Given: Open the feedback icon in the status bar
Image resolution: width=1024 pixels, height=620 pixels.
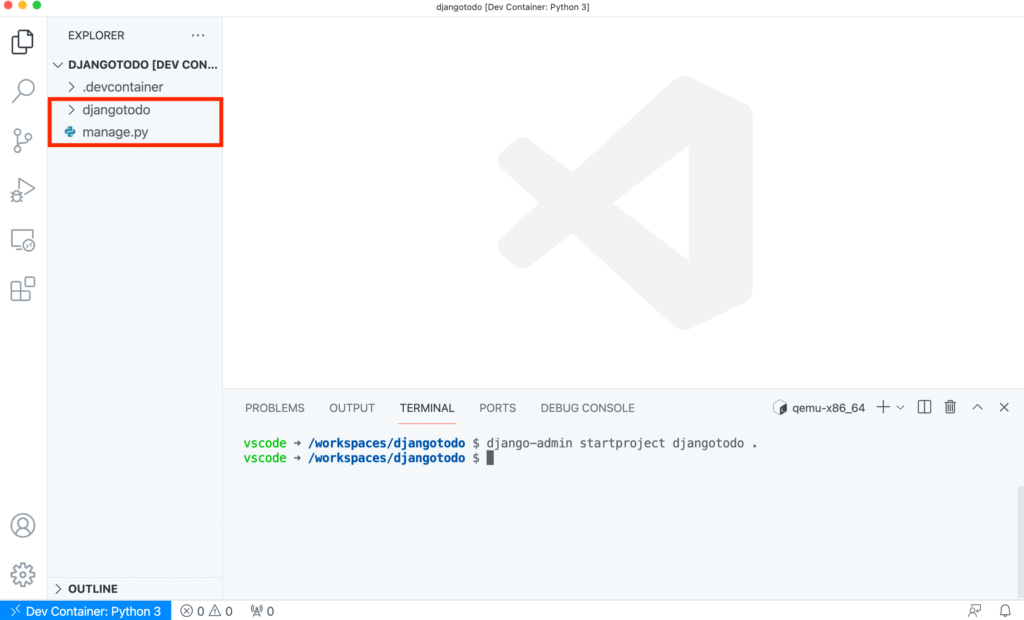Looking at the screenshot, I should tap(974, 611).
